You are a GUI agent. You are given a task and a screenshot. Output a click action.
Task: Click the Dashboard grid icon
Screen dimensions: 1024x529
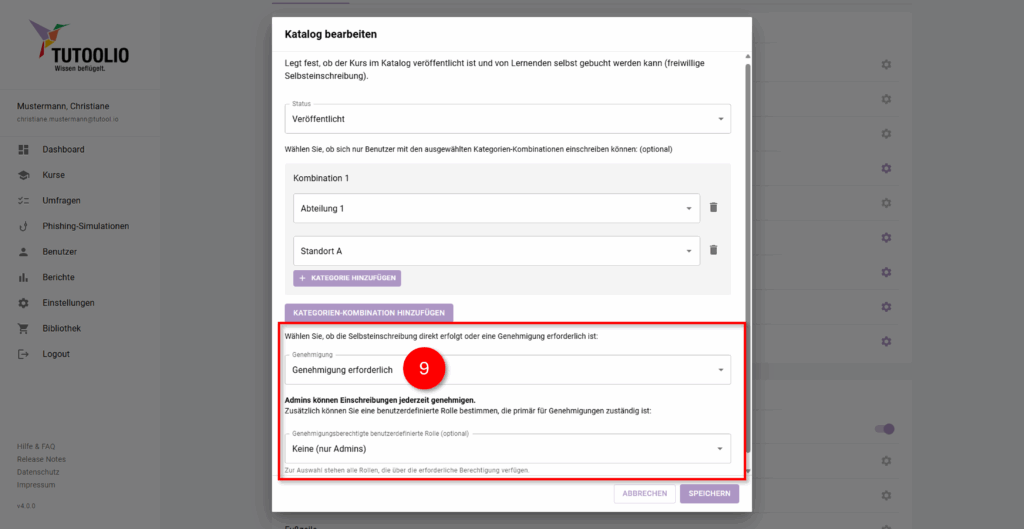pyautogui.click(x=23, y=149)
